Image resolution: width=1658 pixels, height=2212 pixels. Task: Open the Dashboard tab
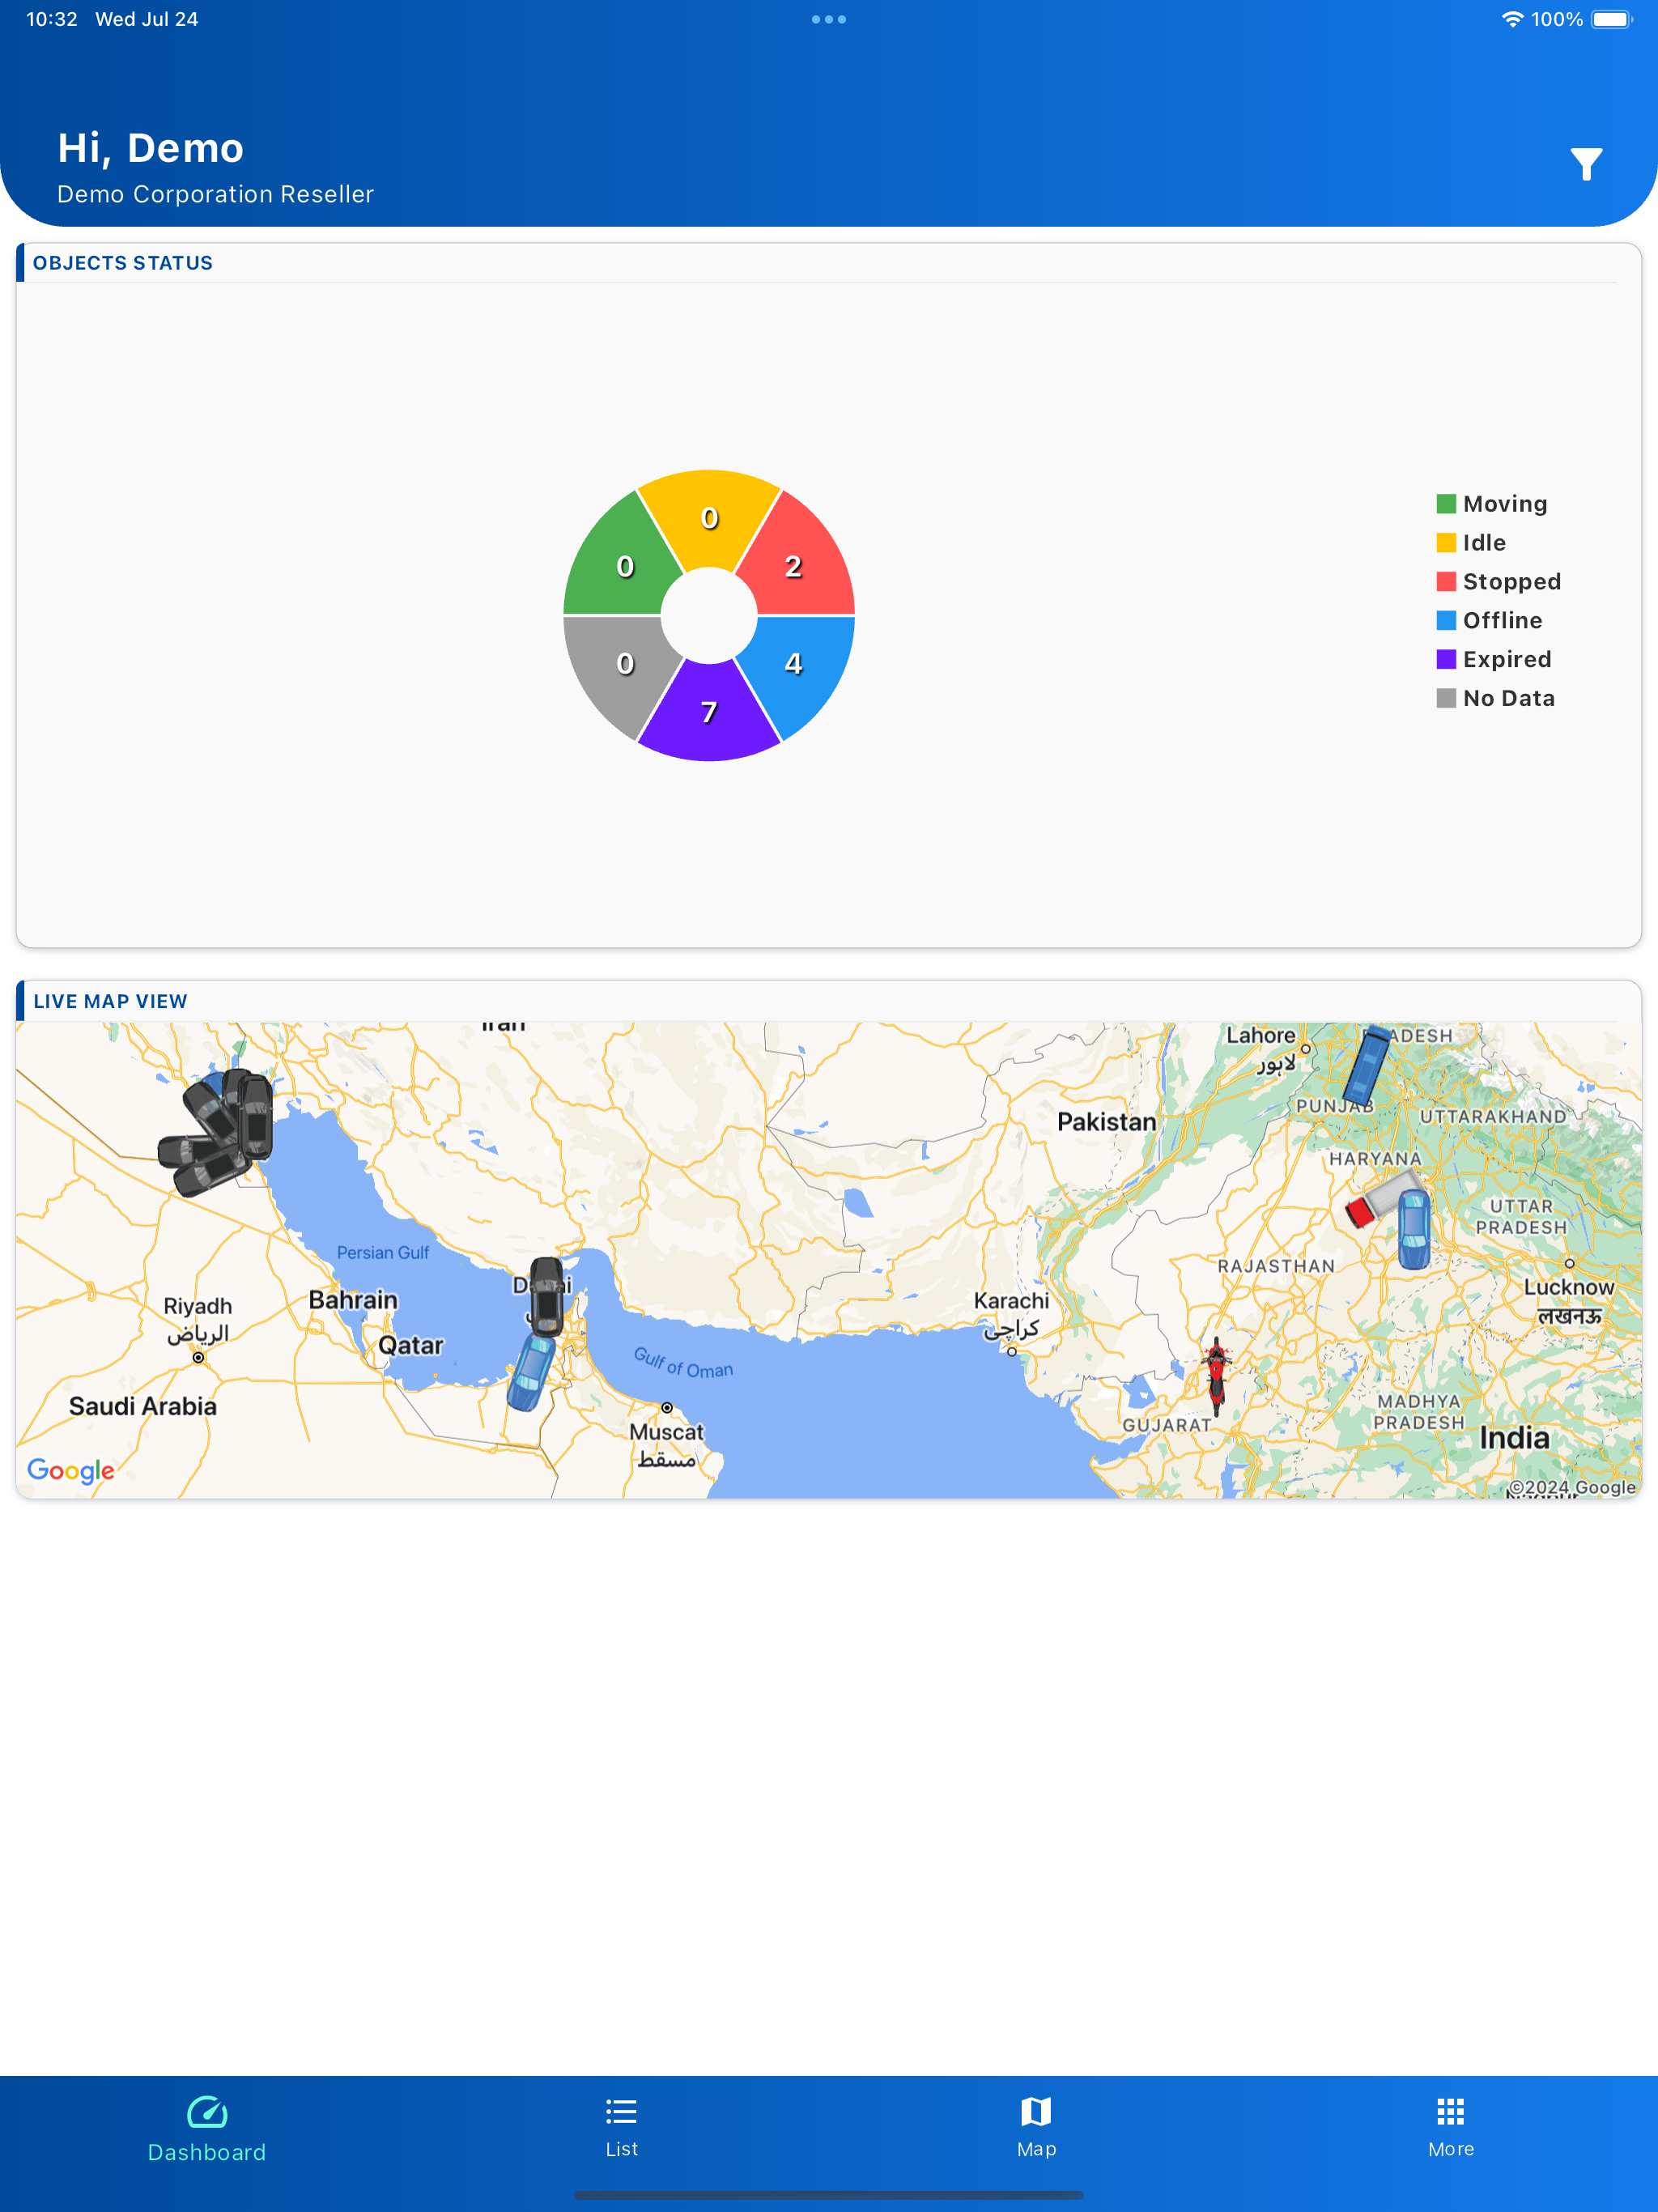(207, 2130)
